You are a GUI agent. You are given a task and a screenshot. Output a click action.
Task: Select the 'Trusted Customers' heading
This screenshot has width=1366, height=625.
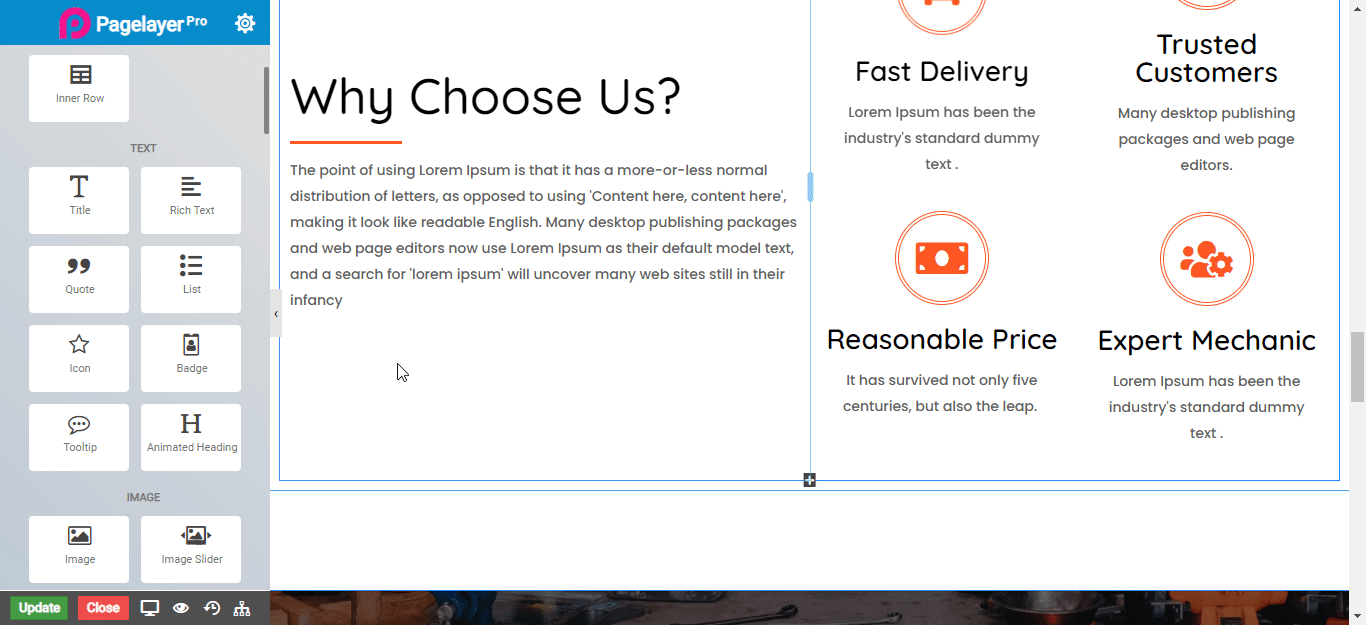coord(1207,59)
